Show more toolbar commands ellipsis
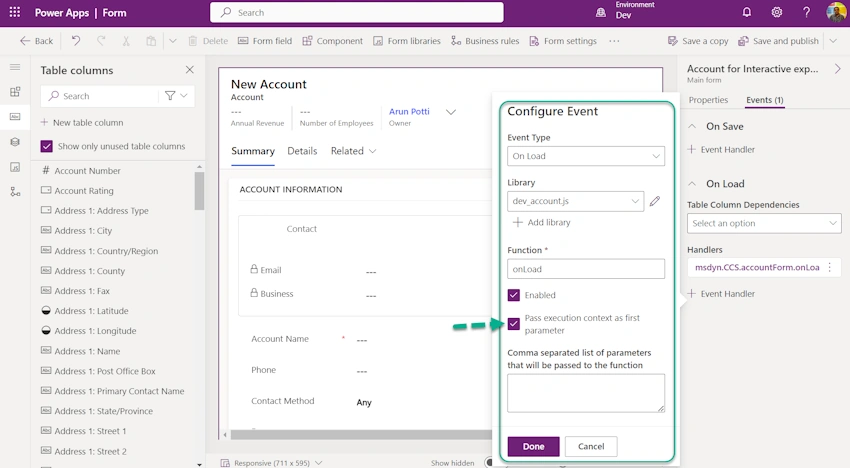Viewport: 850px width, 468px height. [x=614, y=41]
